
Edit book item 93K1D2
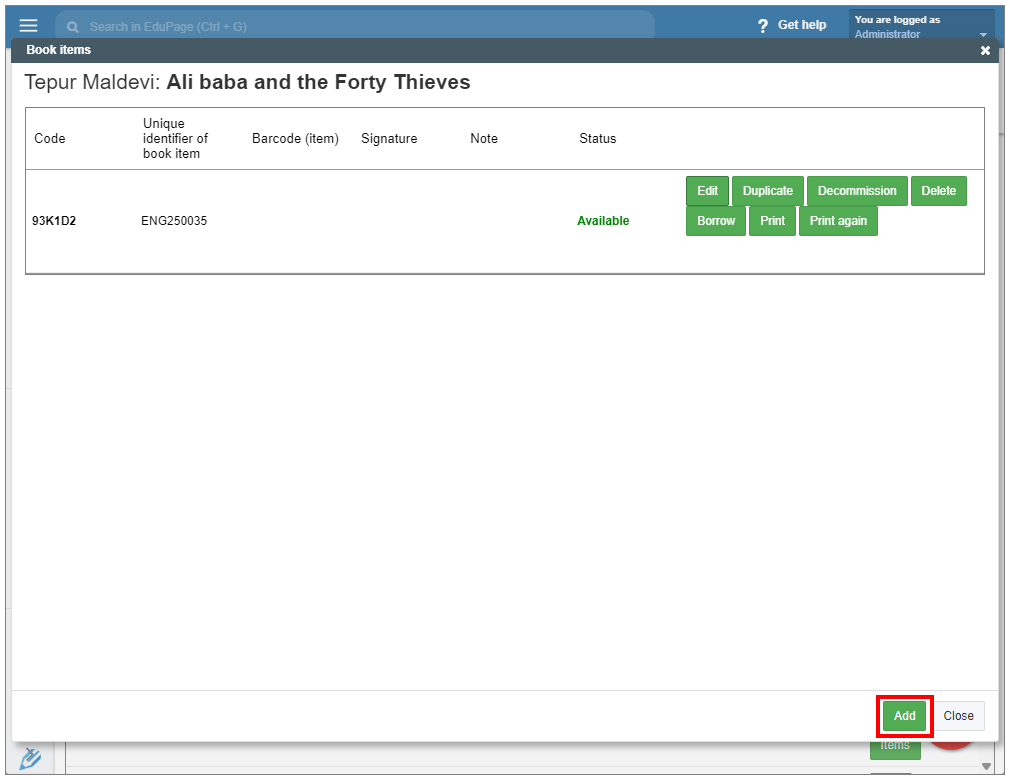tap(707, 191)
